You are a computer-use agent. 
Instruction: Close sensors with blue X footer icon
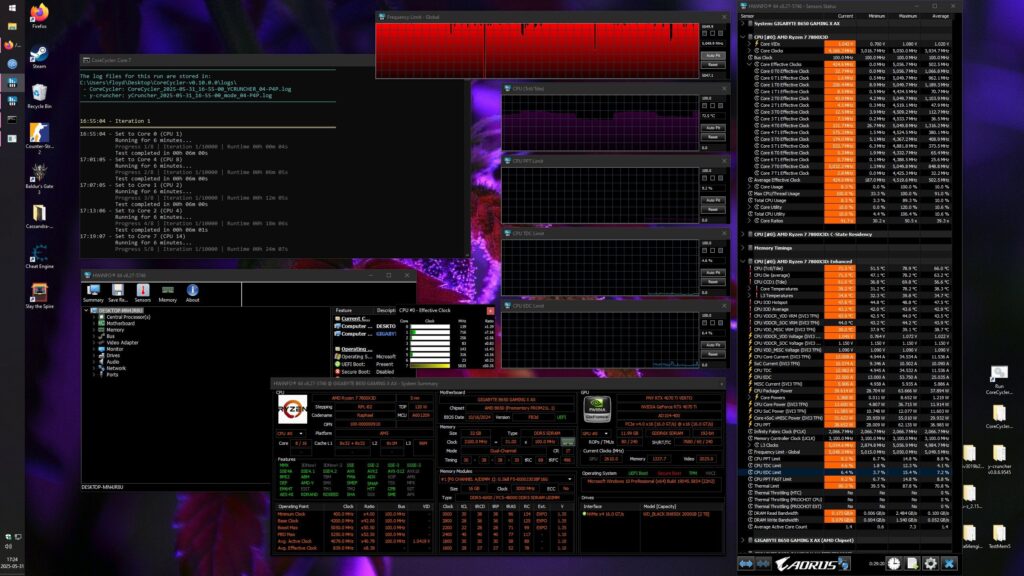click(x=949, y=564)
